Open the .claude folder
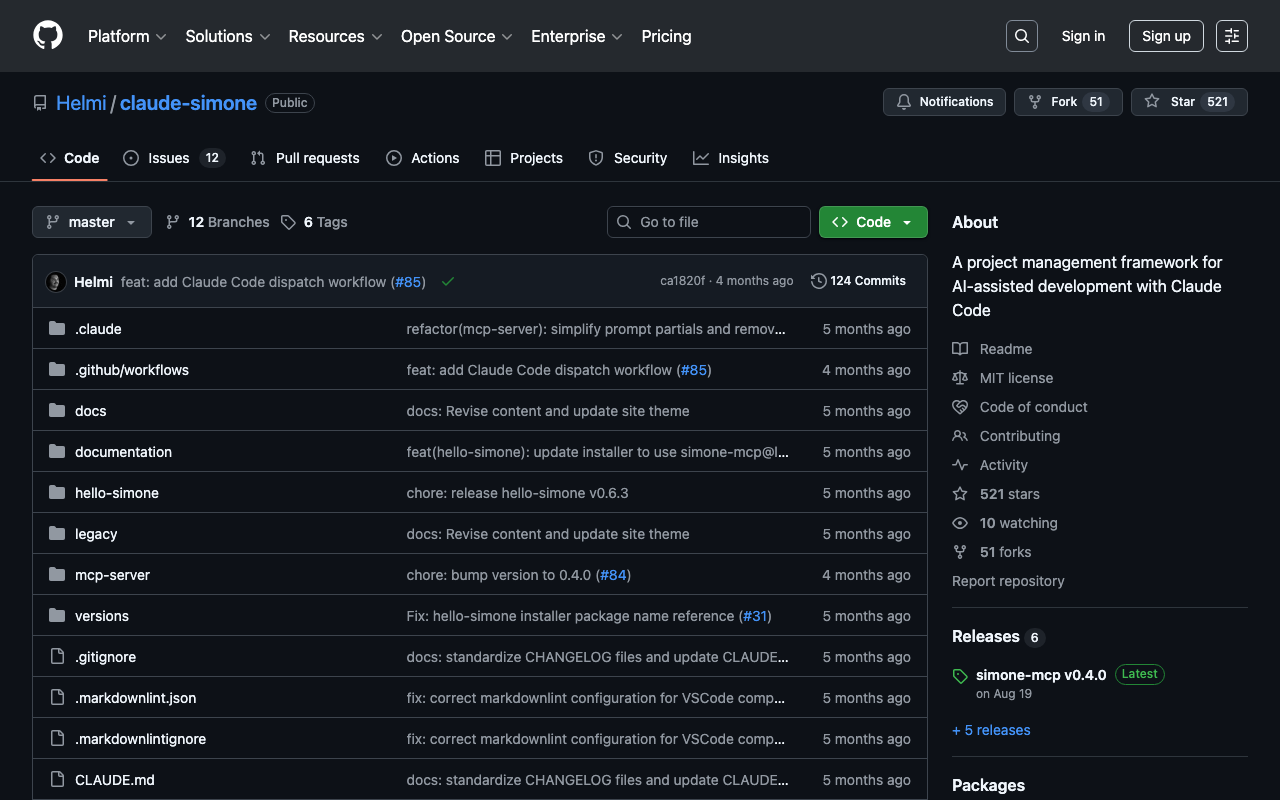Viewport: 1280px width, 800px height. [98, 329]
